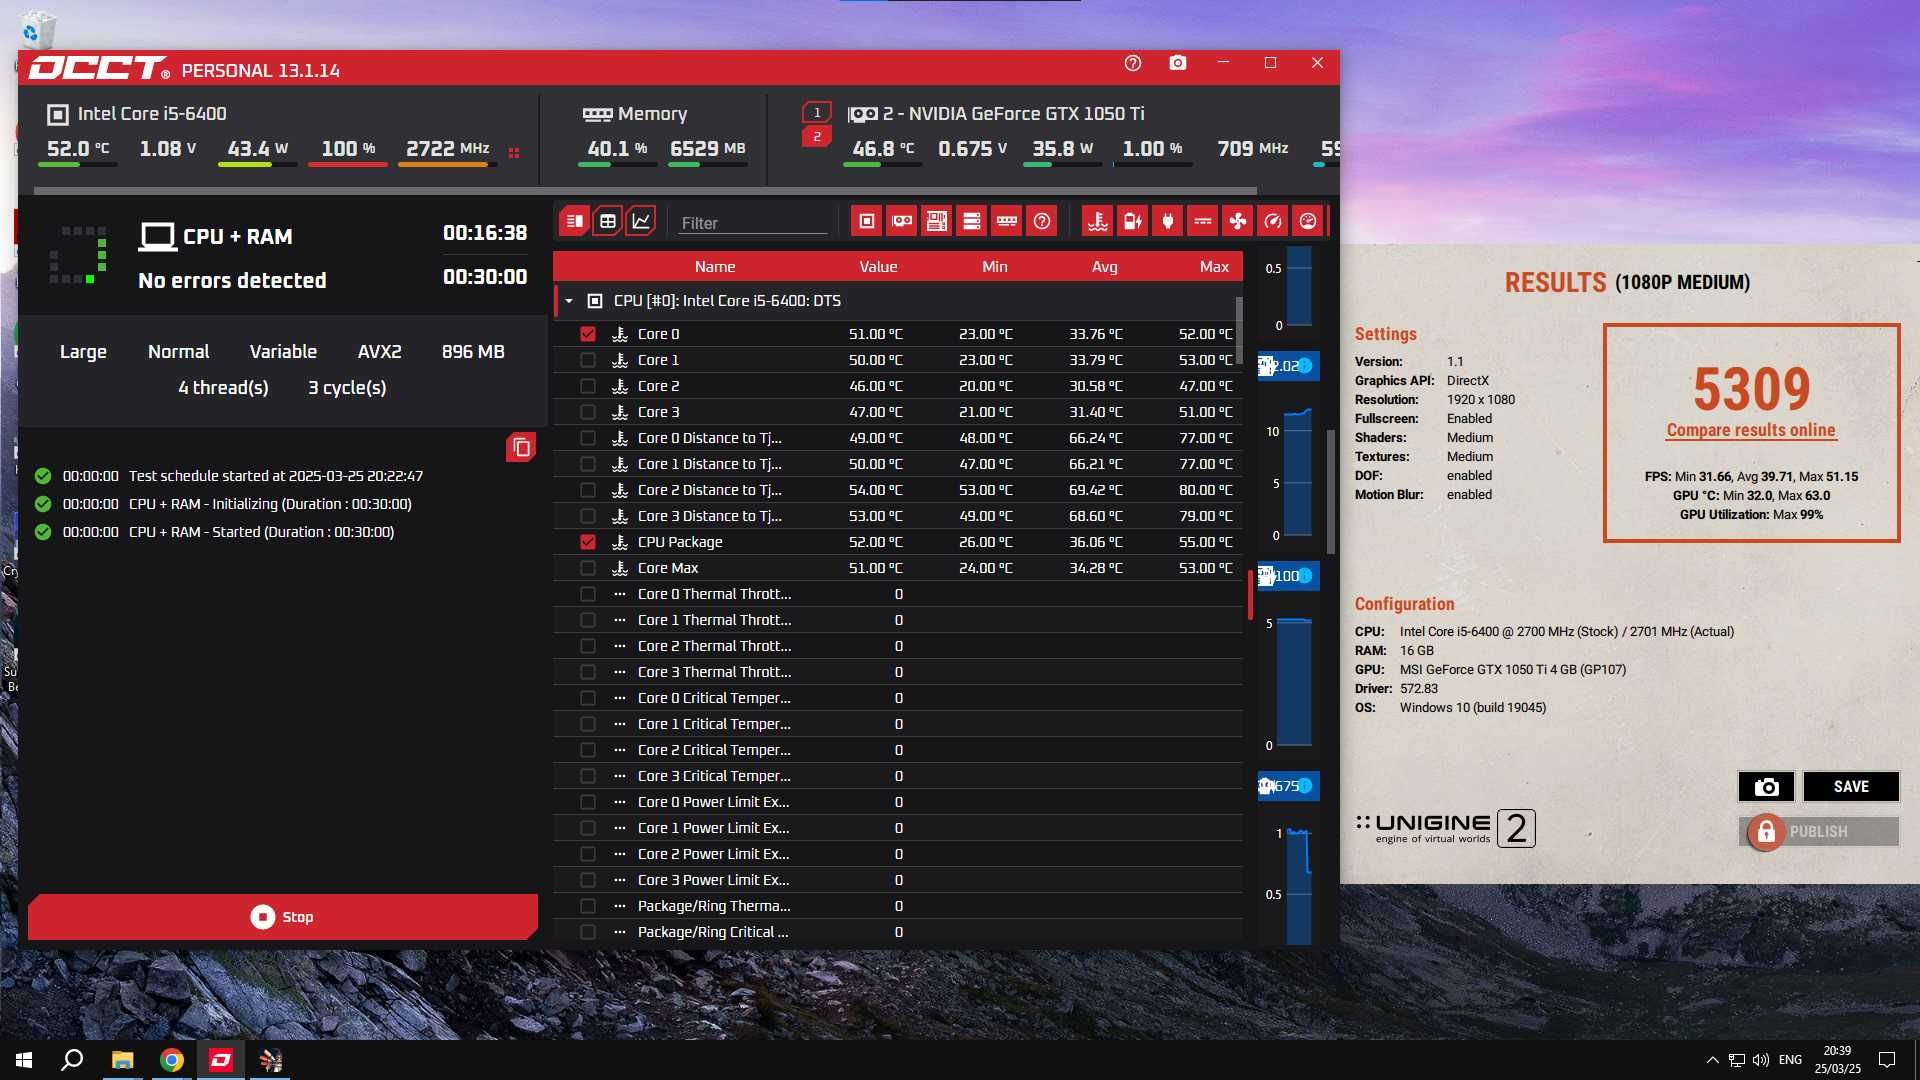Sort sensors by Max column header

pos(1214,267)
